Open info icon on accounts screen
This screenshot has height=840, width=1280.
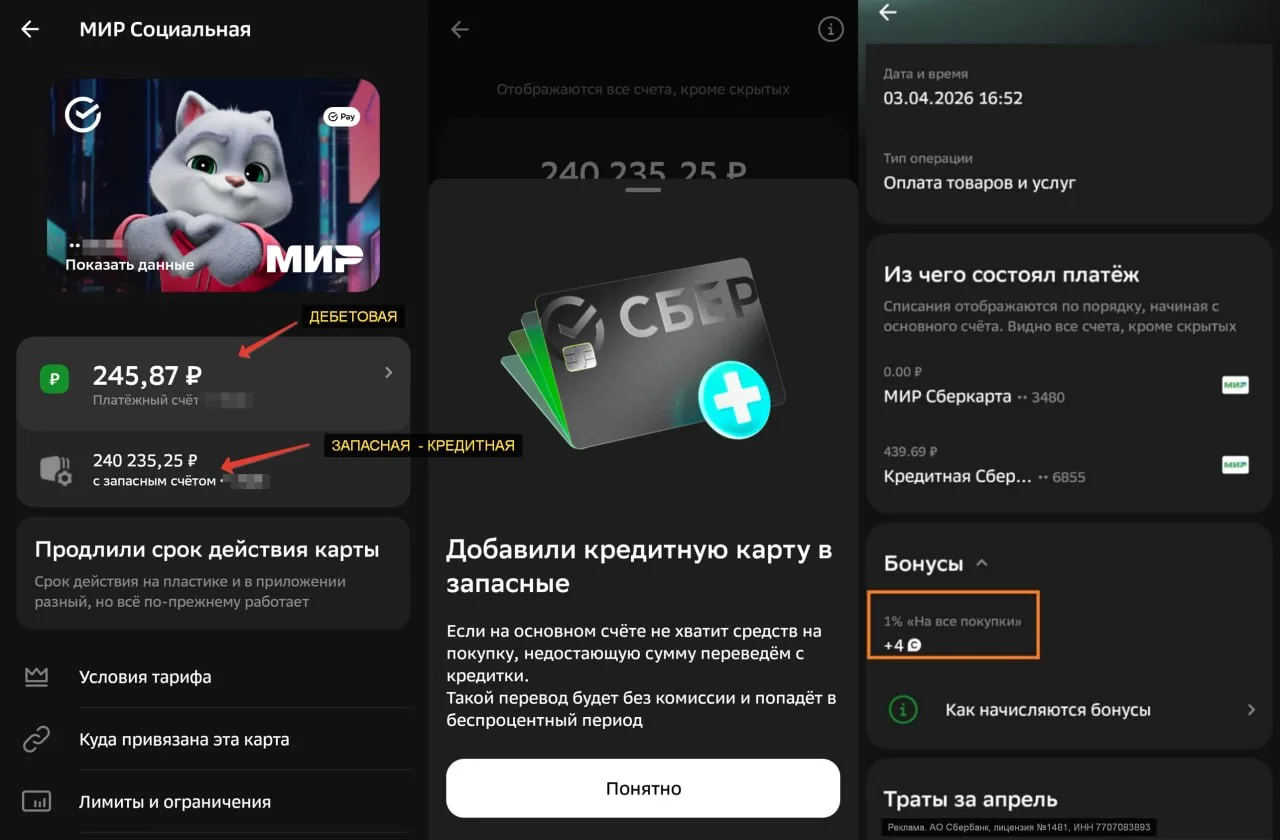831,30
